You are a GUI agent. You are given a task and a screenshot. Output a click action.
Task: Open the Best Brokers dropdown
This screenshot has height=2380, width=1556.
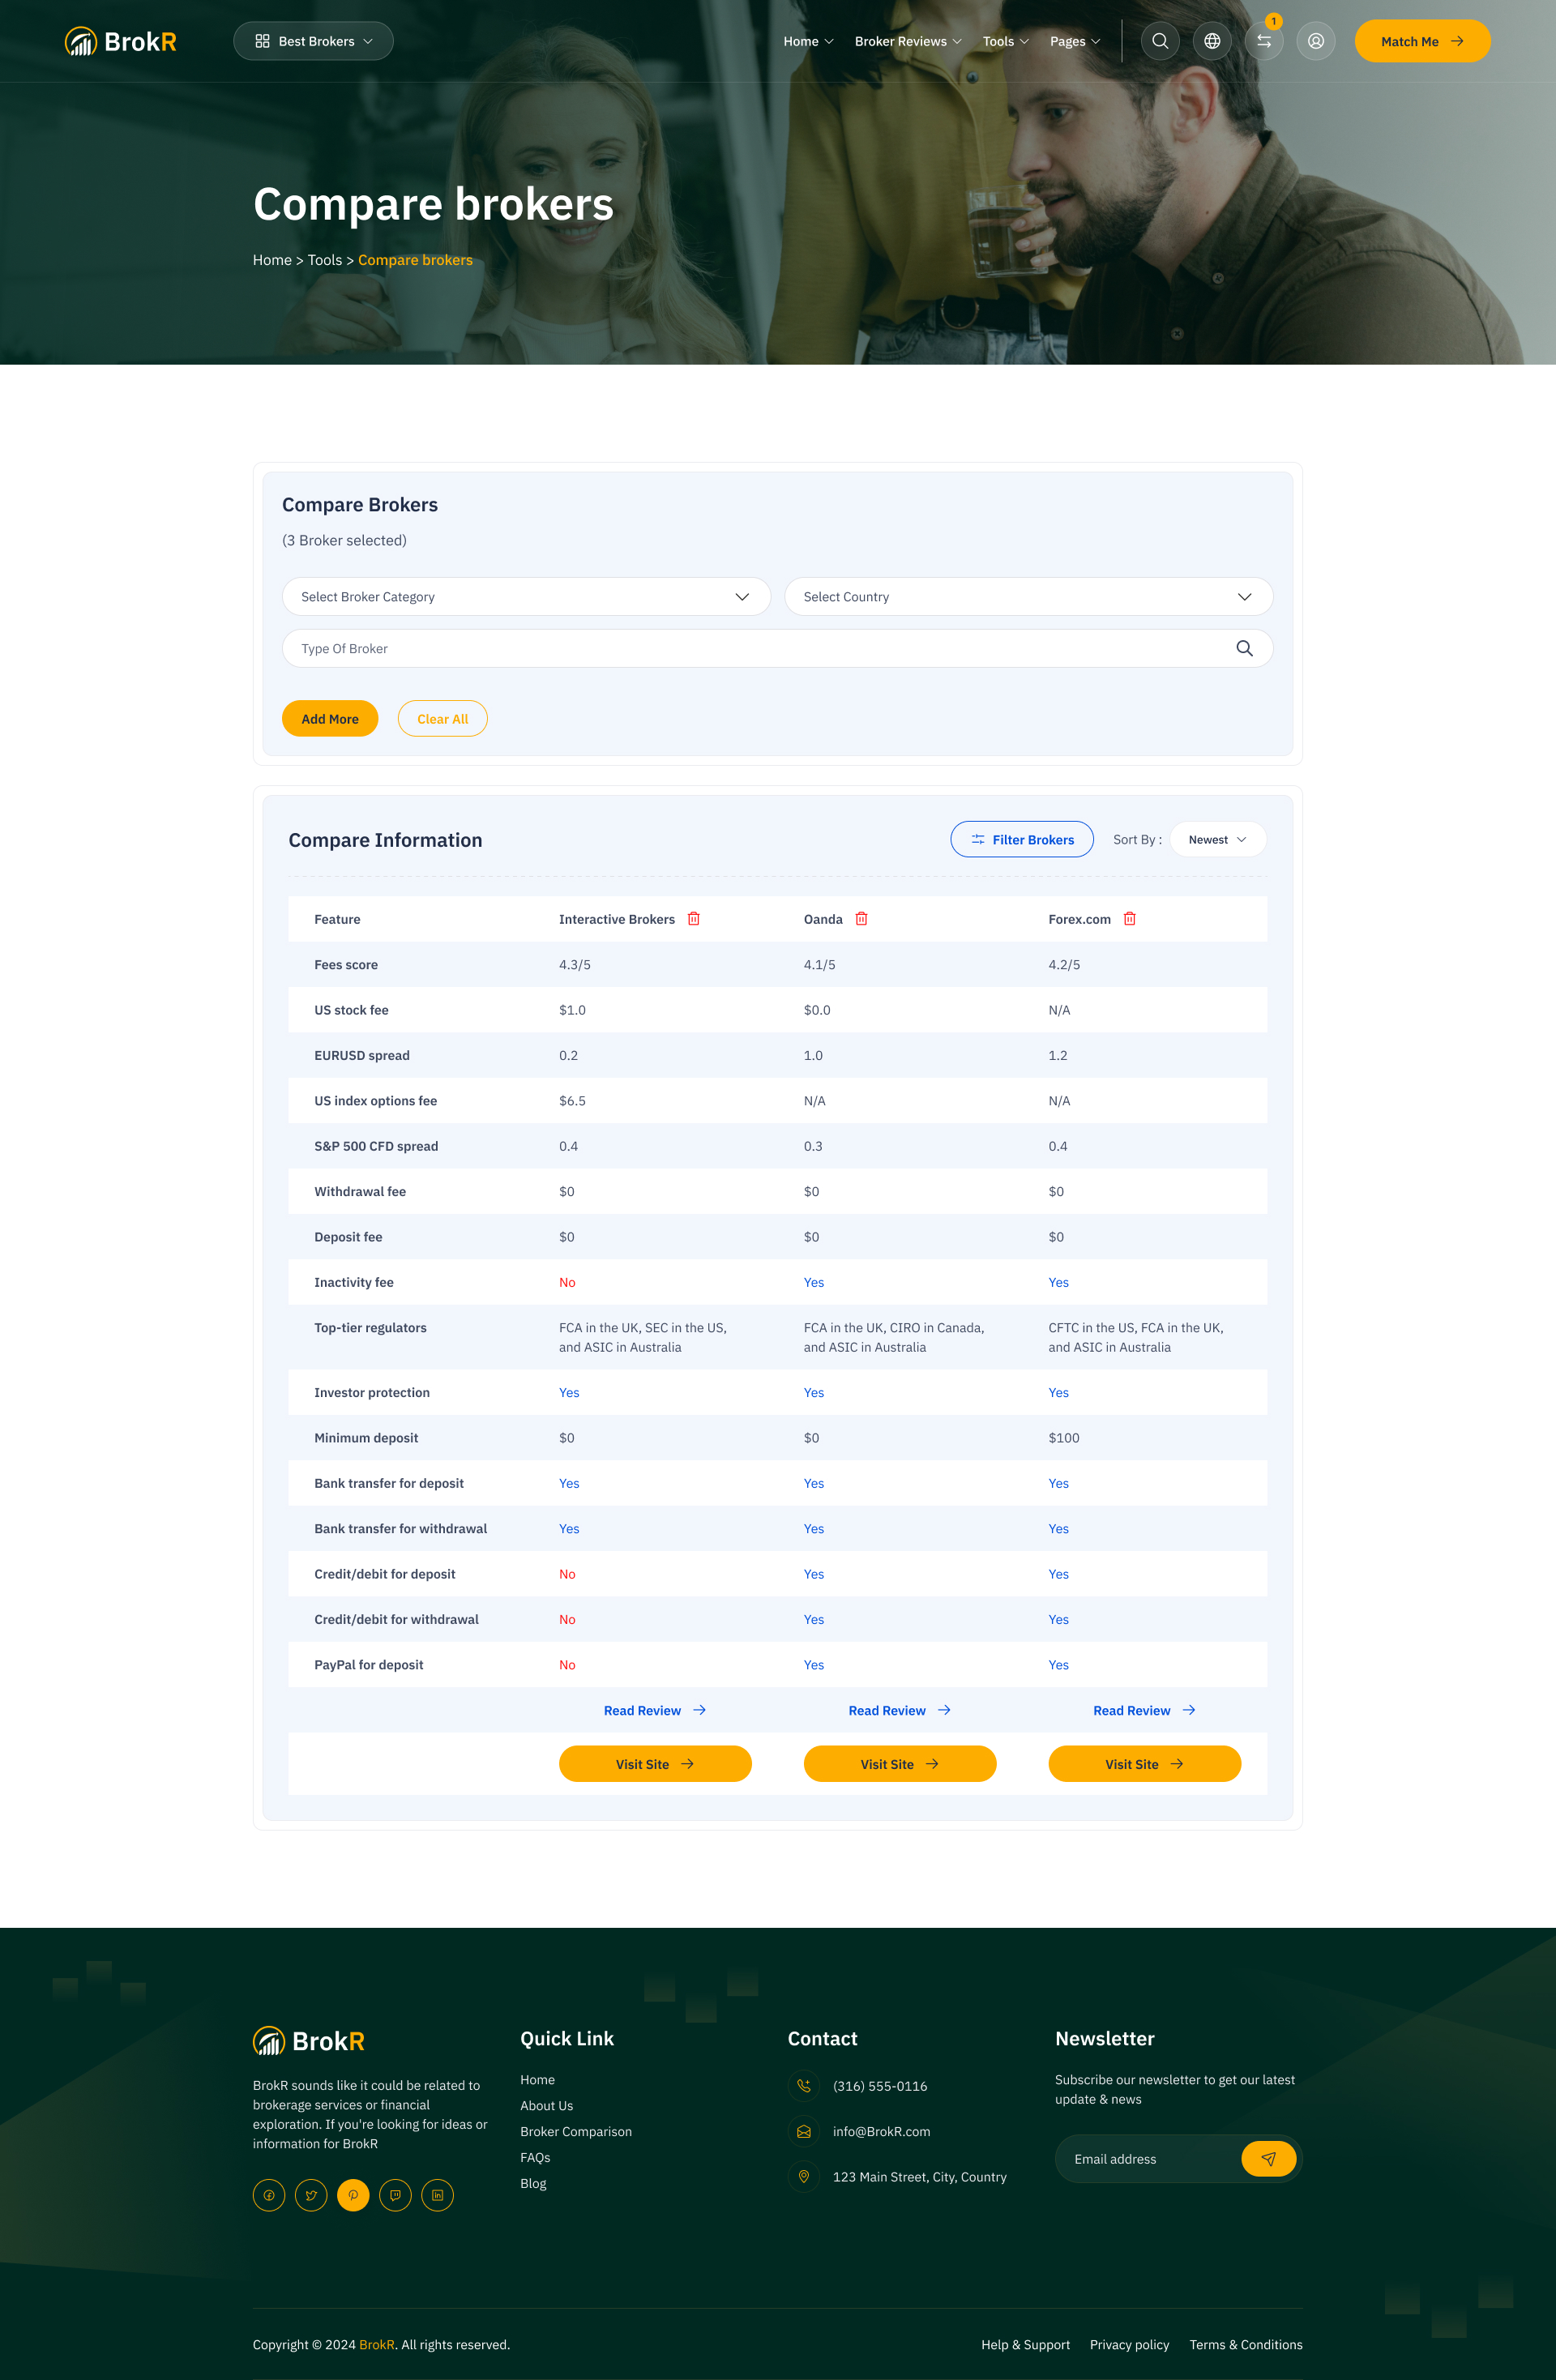313,41
